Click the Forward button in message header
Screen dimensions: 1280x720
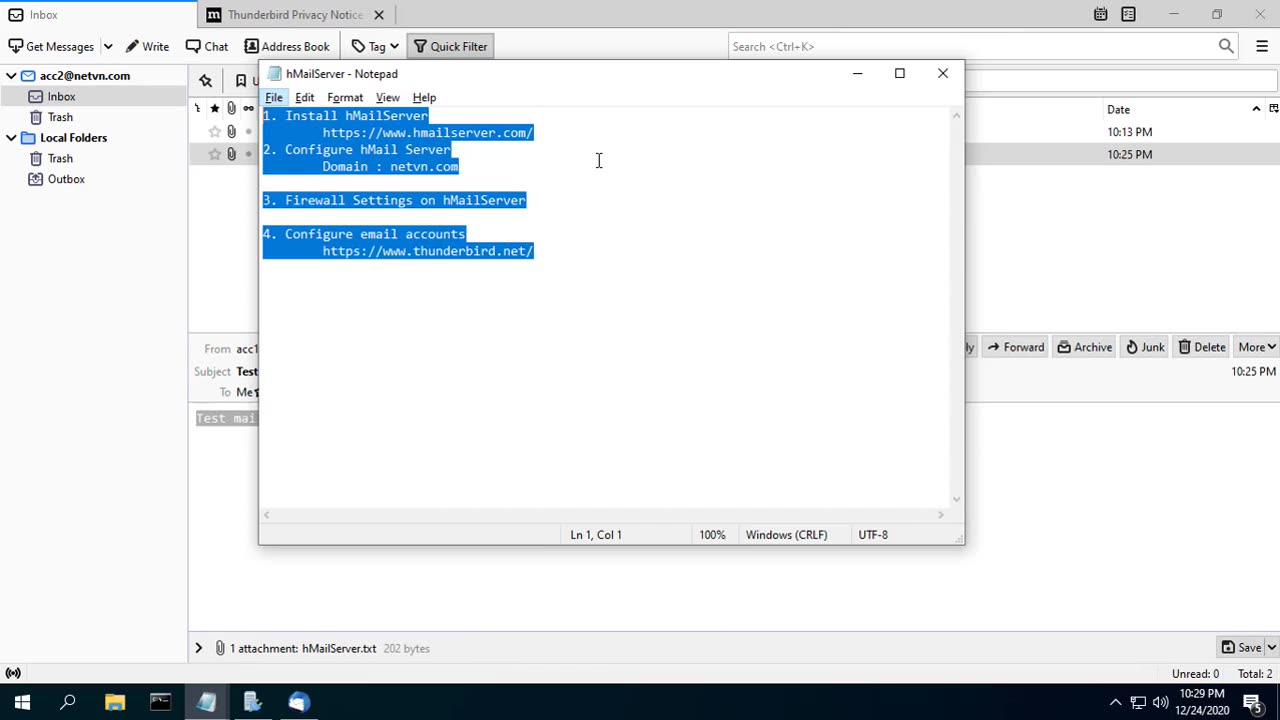click(x=1015, y=347)
